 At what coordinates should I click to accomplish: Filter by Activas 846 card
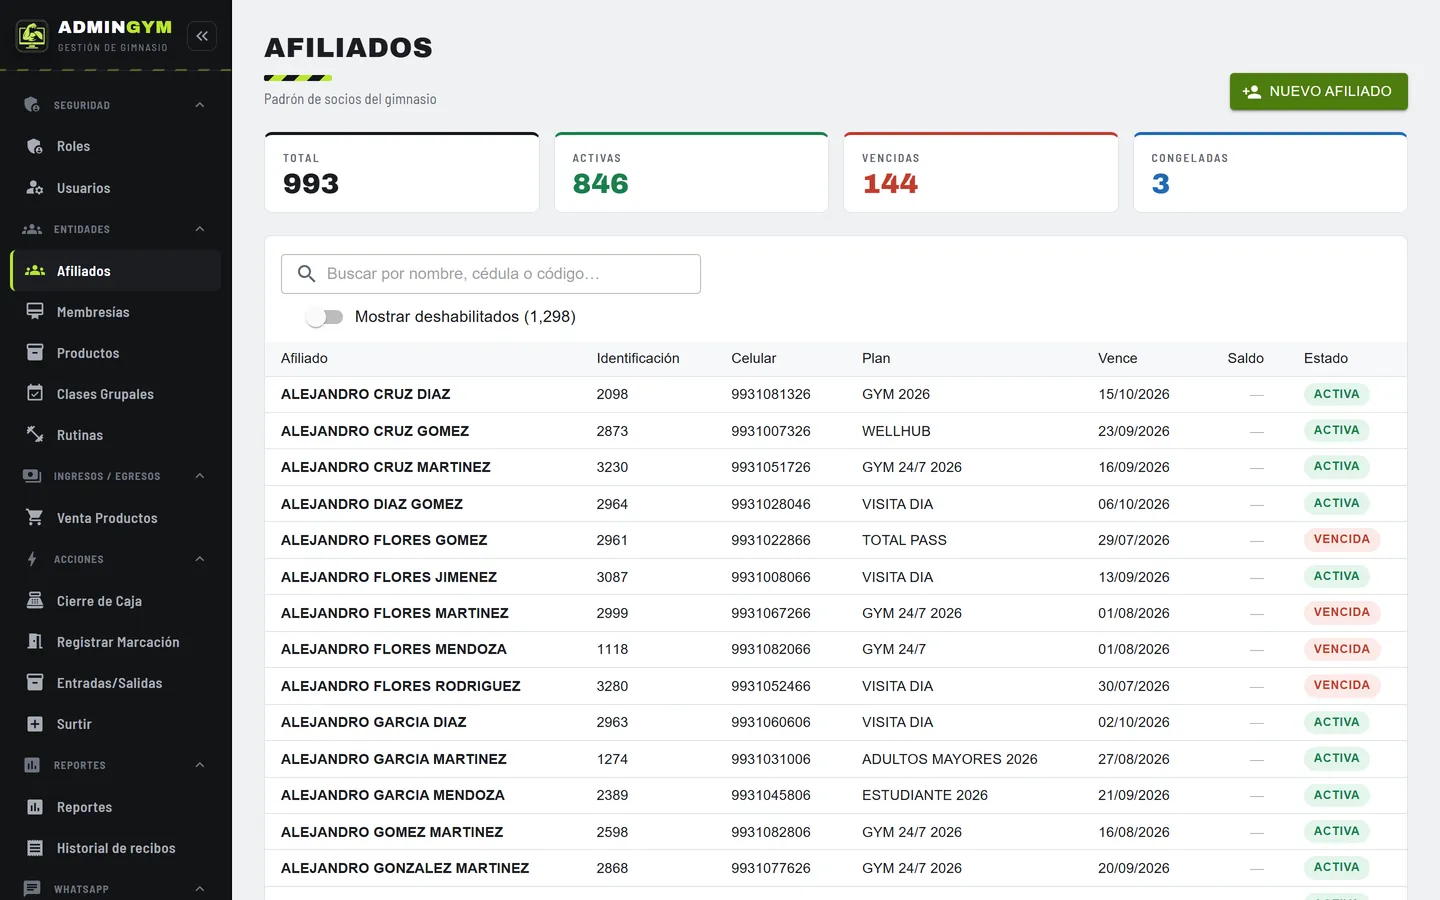pos(691,172)
